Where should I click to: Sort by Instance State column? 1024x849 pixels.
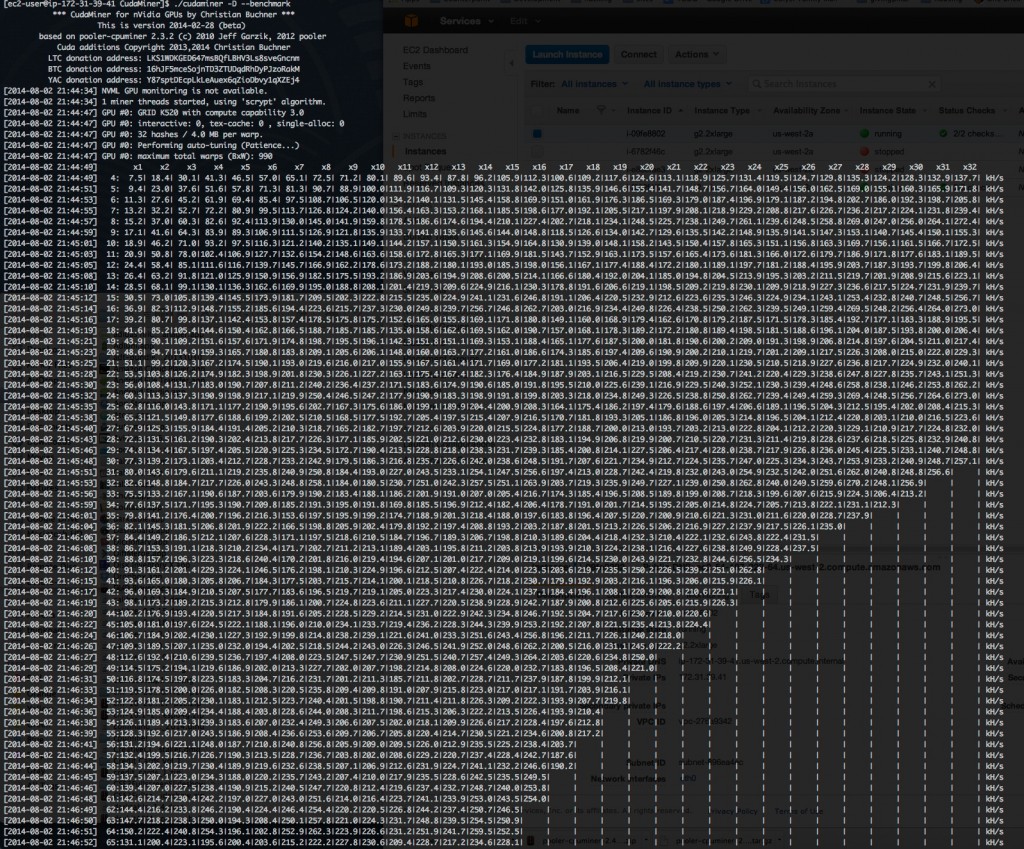(888, 111)
